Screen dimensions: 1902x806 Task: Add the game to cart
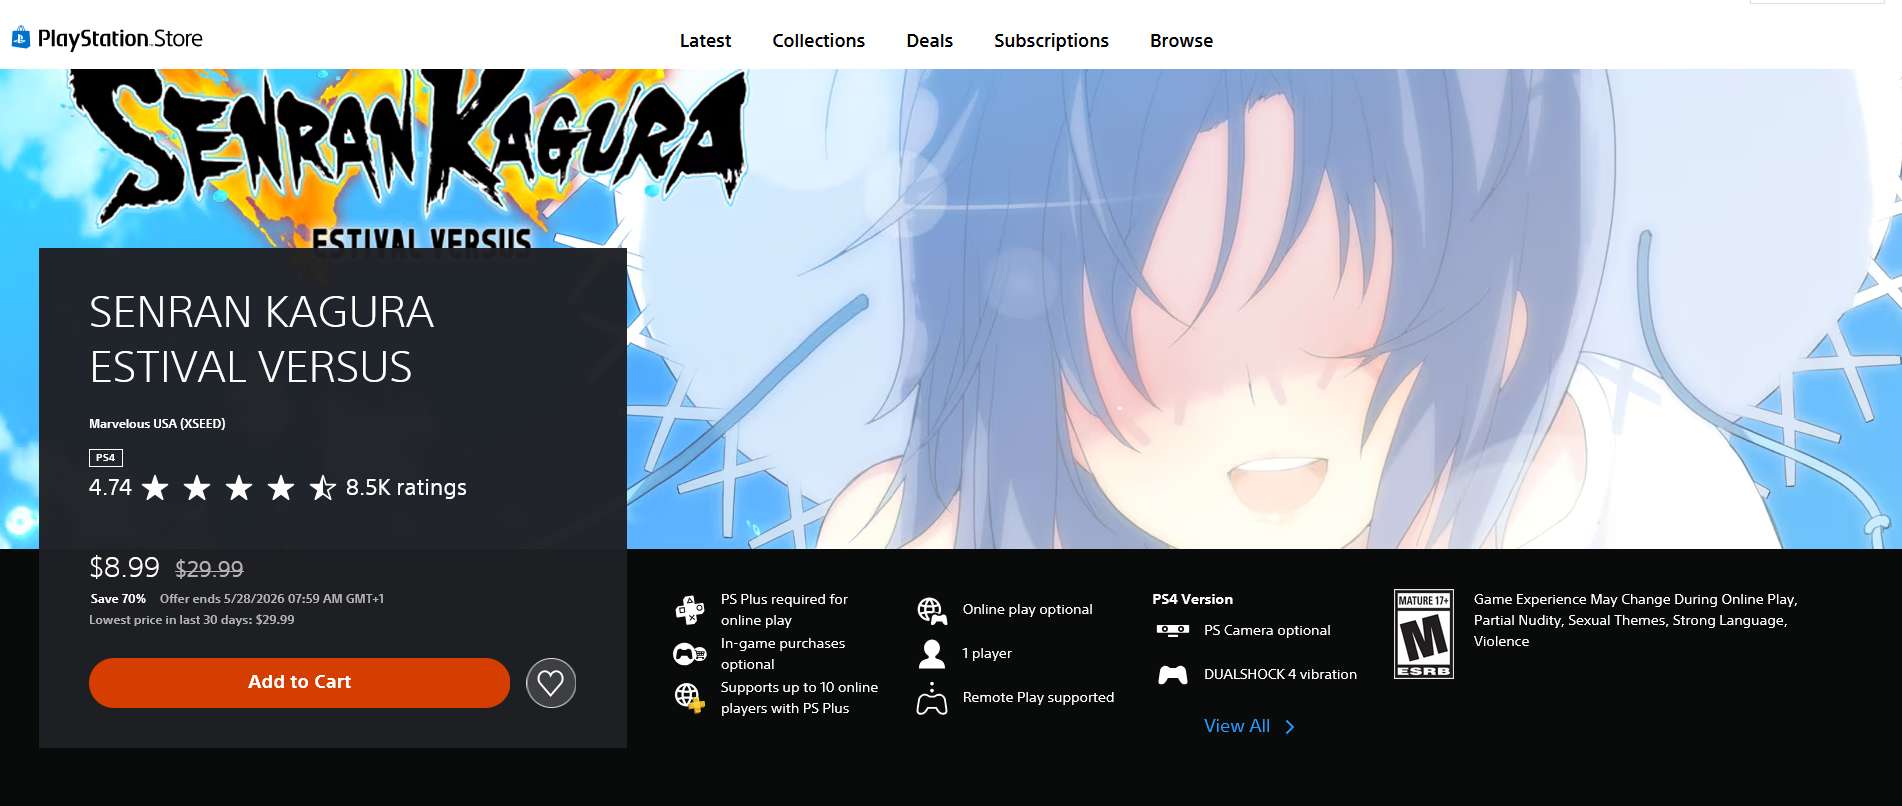299,683
